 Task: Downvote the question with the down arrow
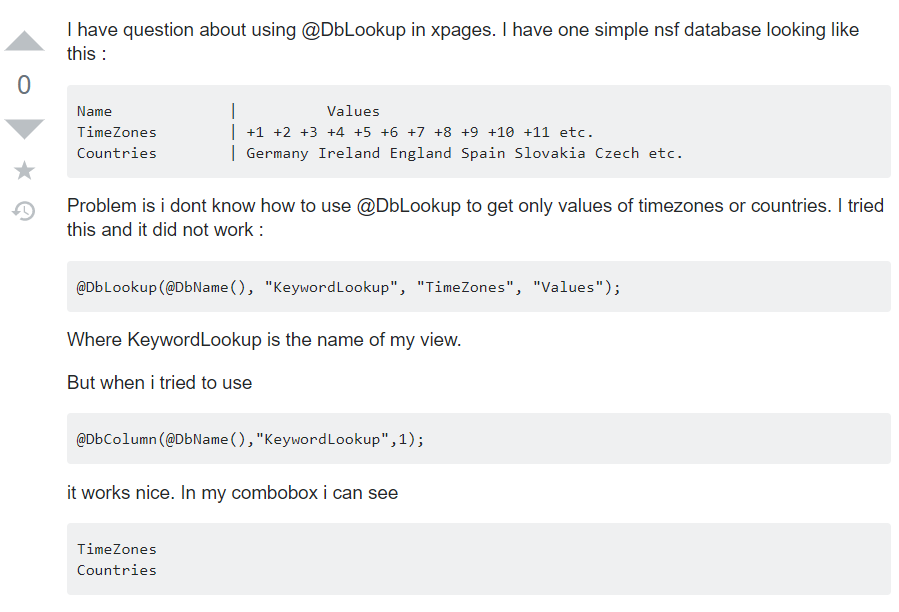(x=24, y=128)
